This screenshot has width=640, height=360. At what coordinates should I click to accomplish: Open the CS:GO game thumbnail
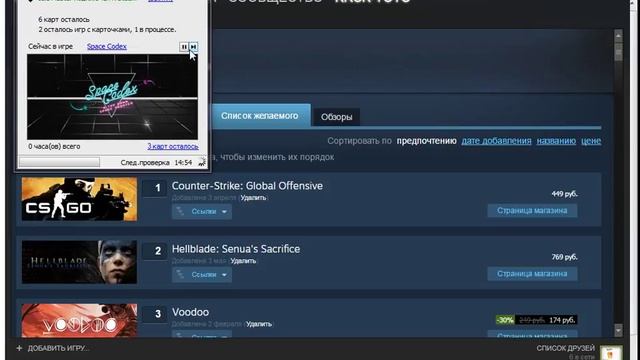point(79,199)
